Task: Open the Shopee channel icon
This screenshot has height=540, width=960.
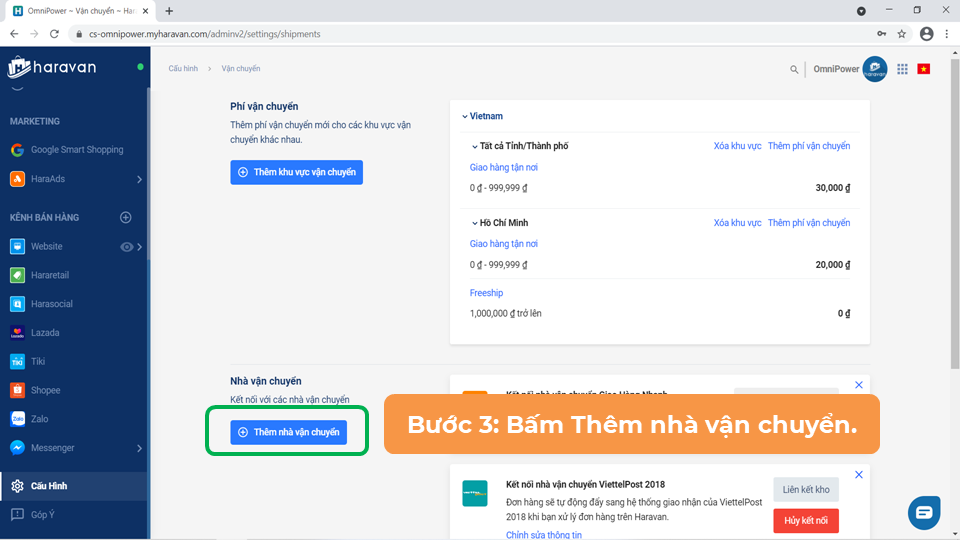Action: click(x=17, y=390)
